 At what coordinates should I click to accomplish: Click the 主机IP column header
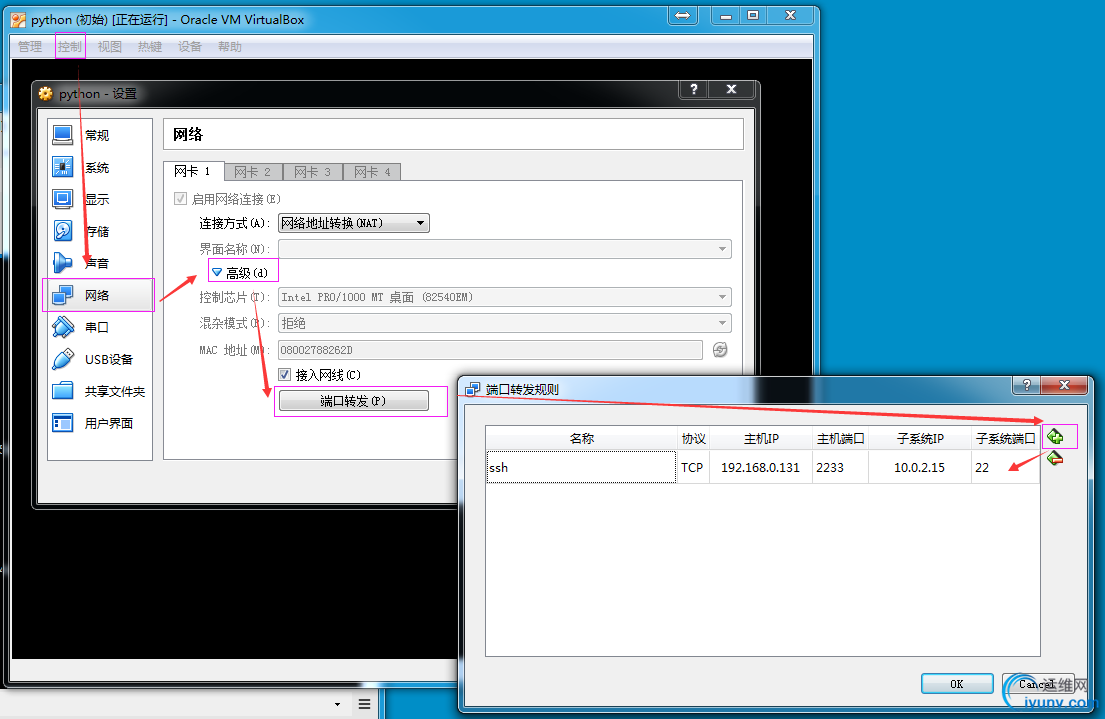761,438
